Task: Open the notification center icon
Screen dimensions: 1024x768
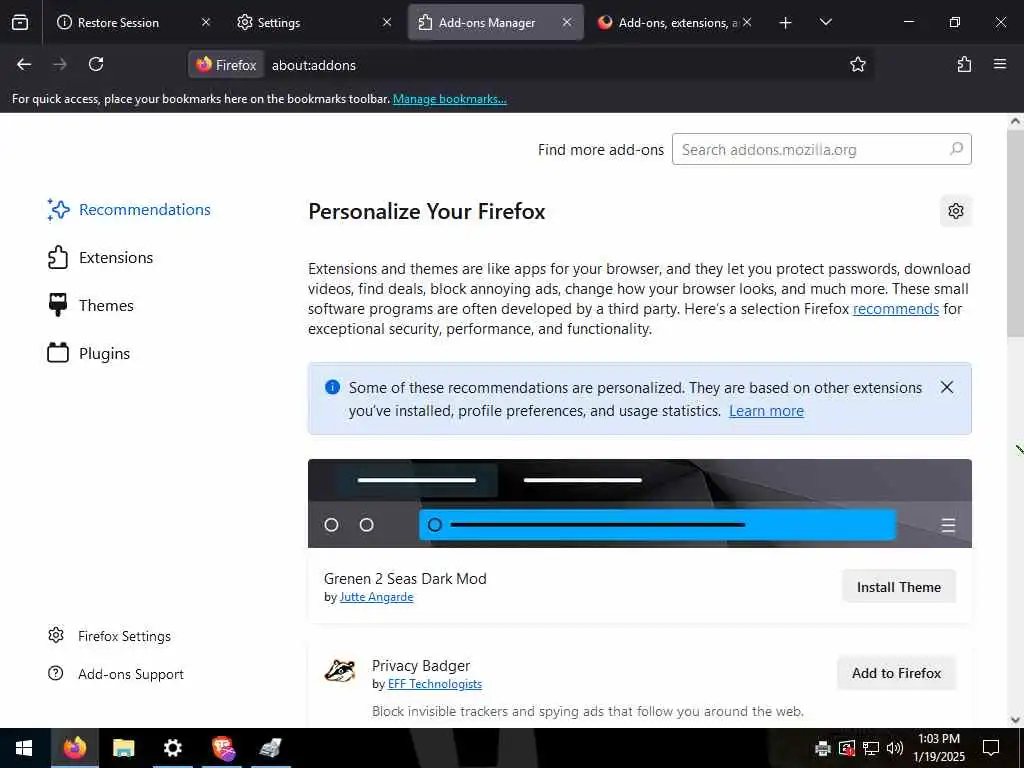Action: [991, 748]
